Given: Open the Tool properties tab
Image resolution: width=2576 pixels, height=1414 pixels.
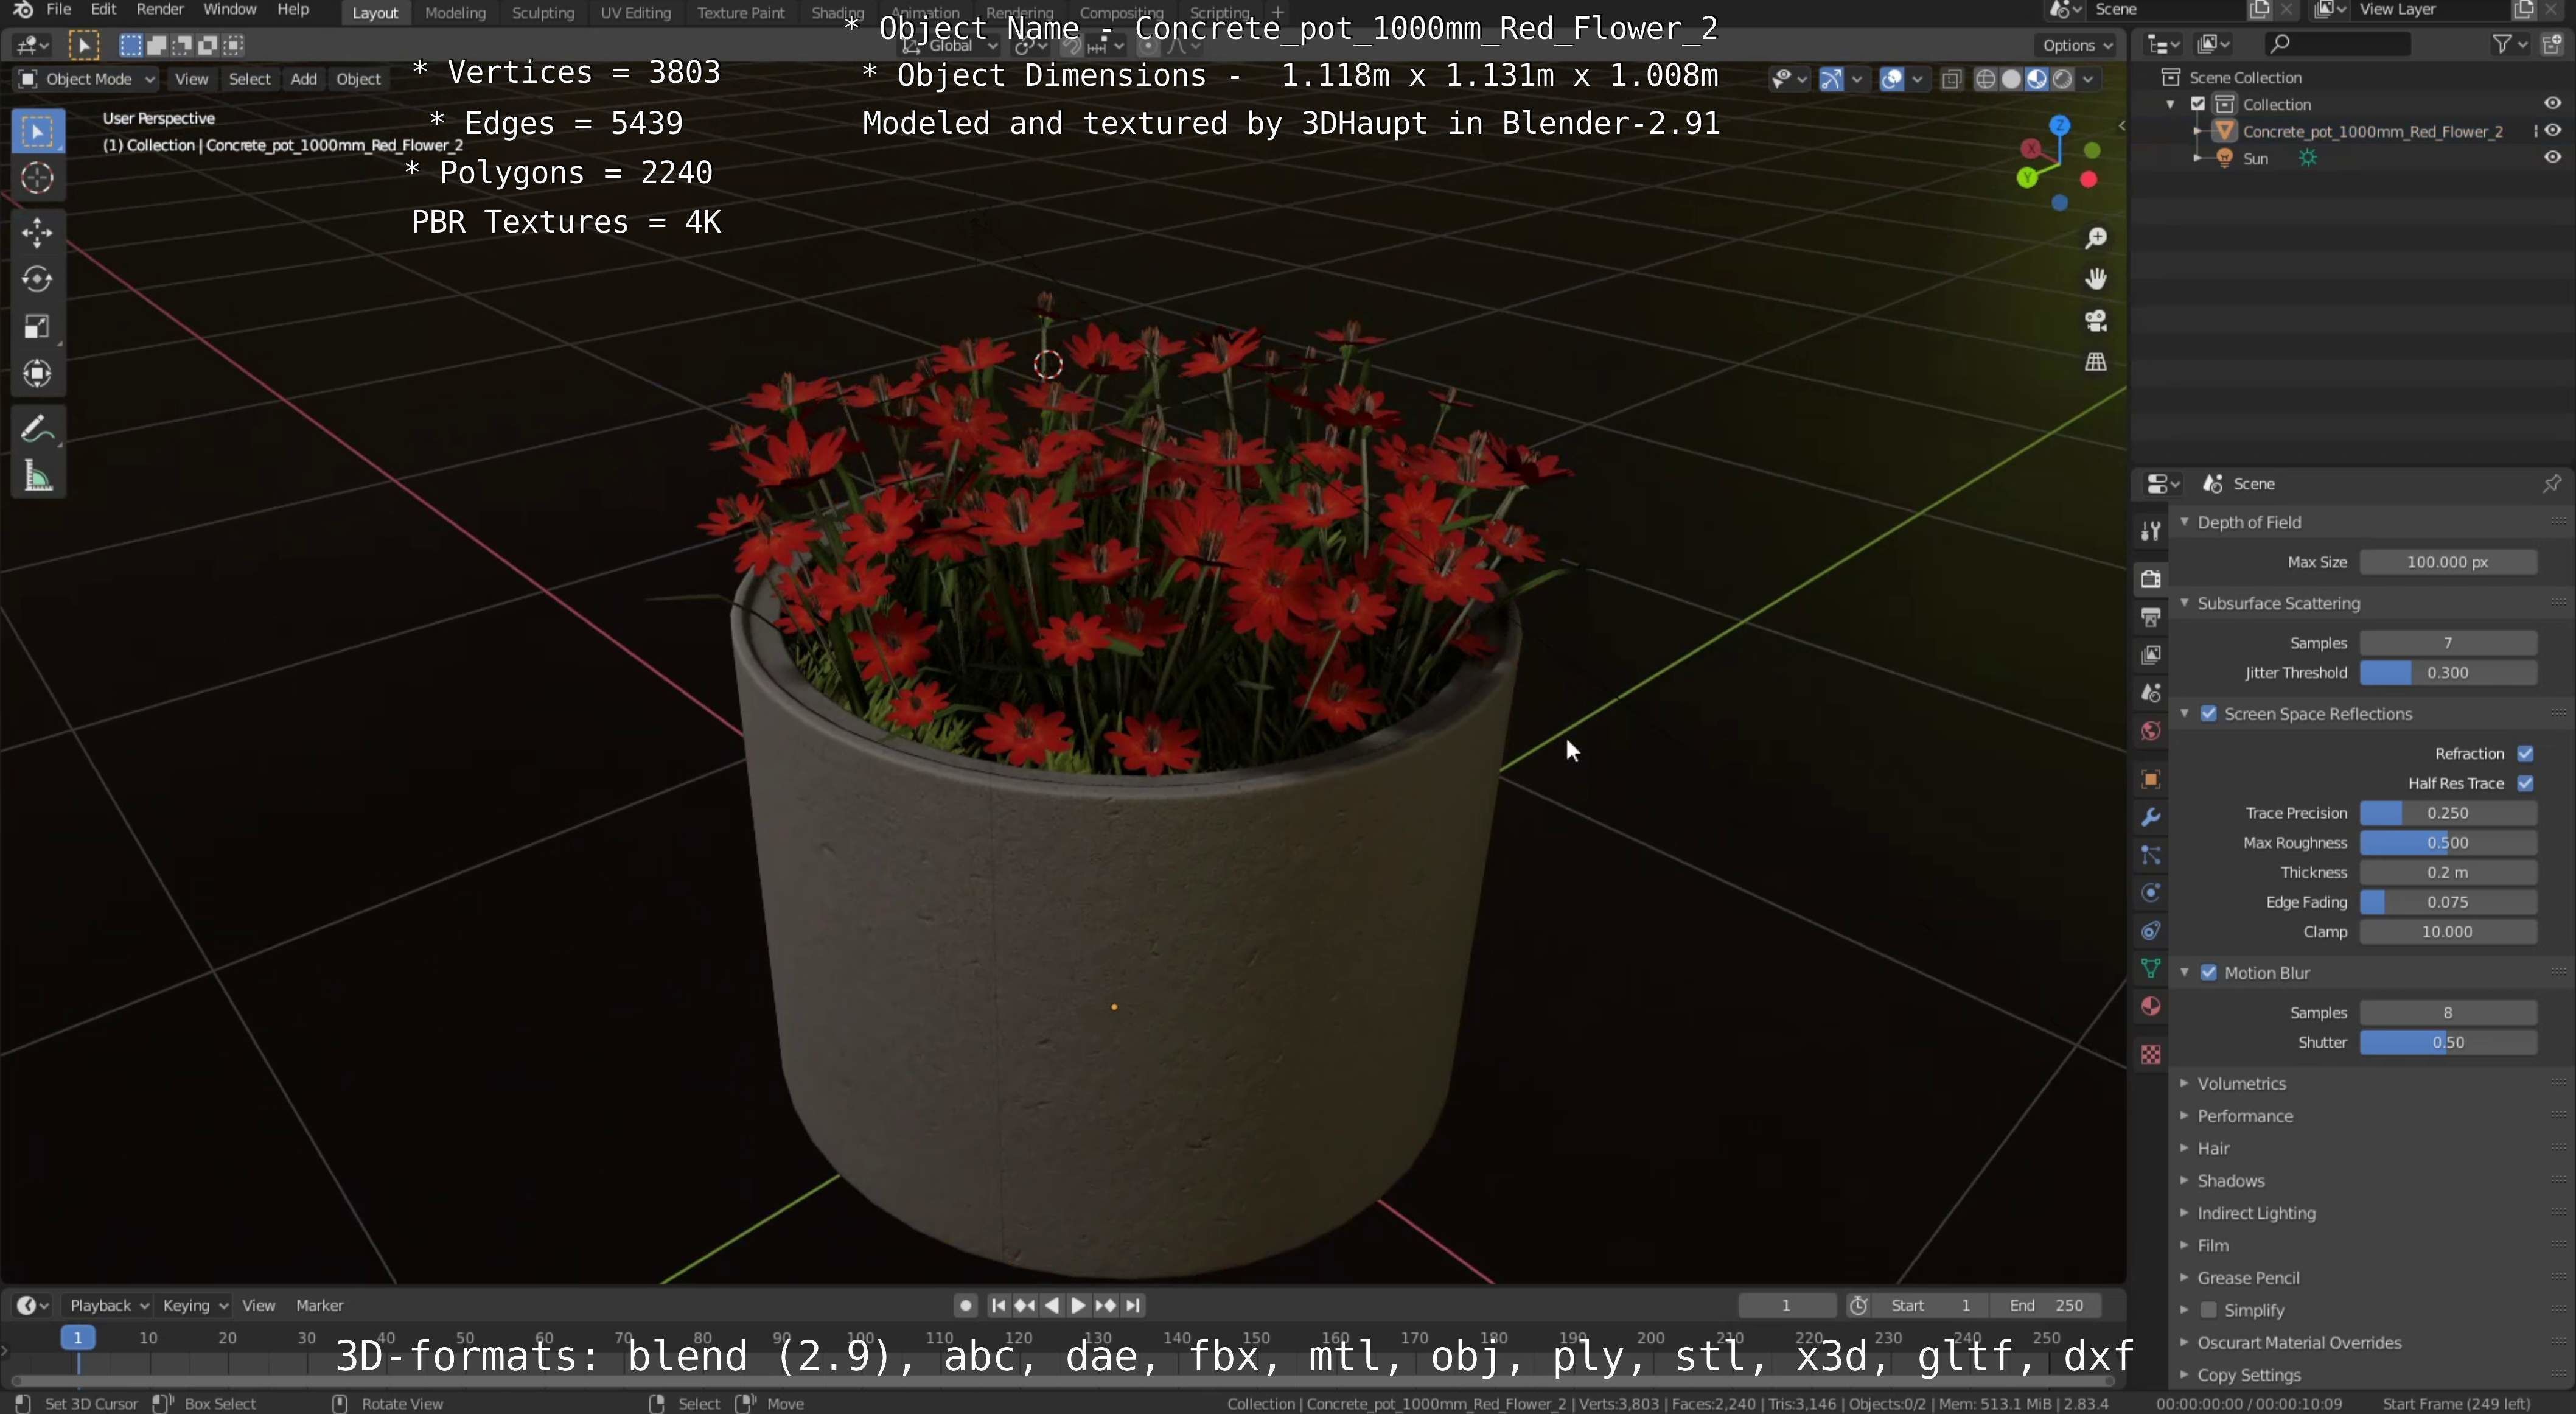Looking at the screenshot, I should coord(2151,531).
